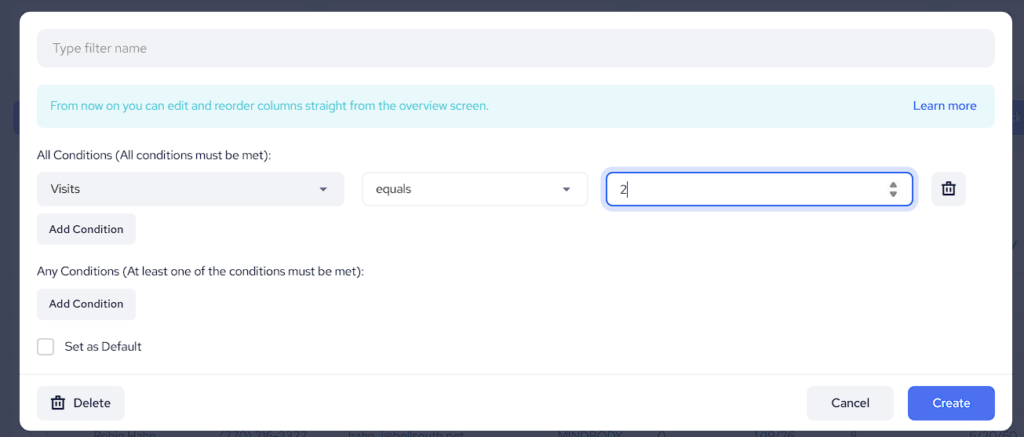Click the trash icon inside the Delete button

[x=58, y=403]
